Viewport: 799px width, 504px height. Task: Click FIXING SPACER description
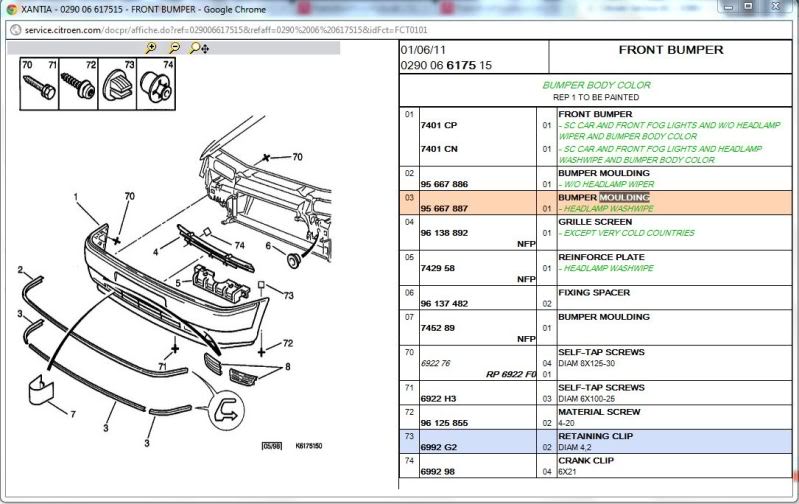click(x=594, y=293)
